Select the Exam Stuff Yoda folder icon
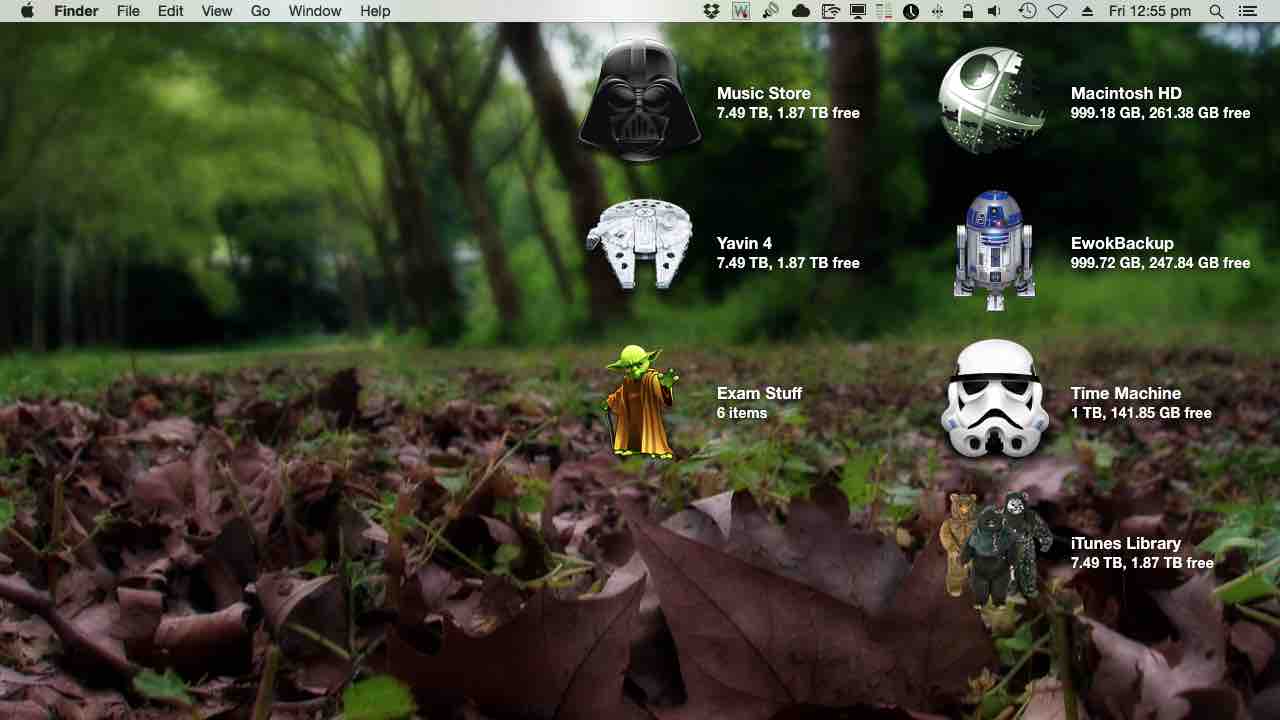This screenshot has height=720, width=1280. tap(640, 401)
